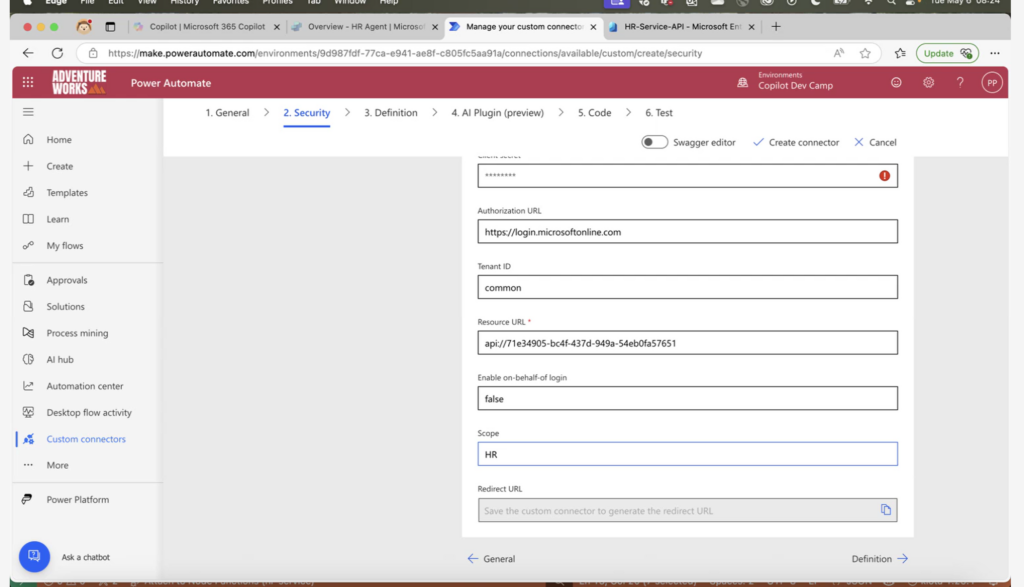Open the read aloud icon in address bar
This screenshot has width=1024, height=587.
coord(839,53)
